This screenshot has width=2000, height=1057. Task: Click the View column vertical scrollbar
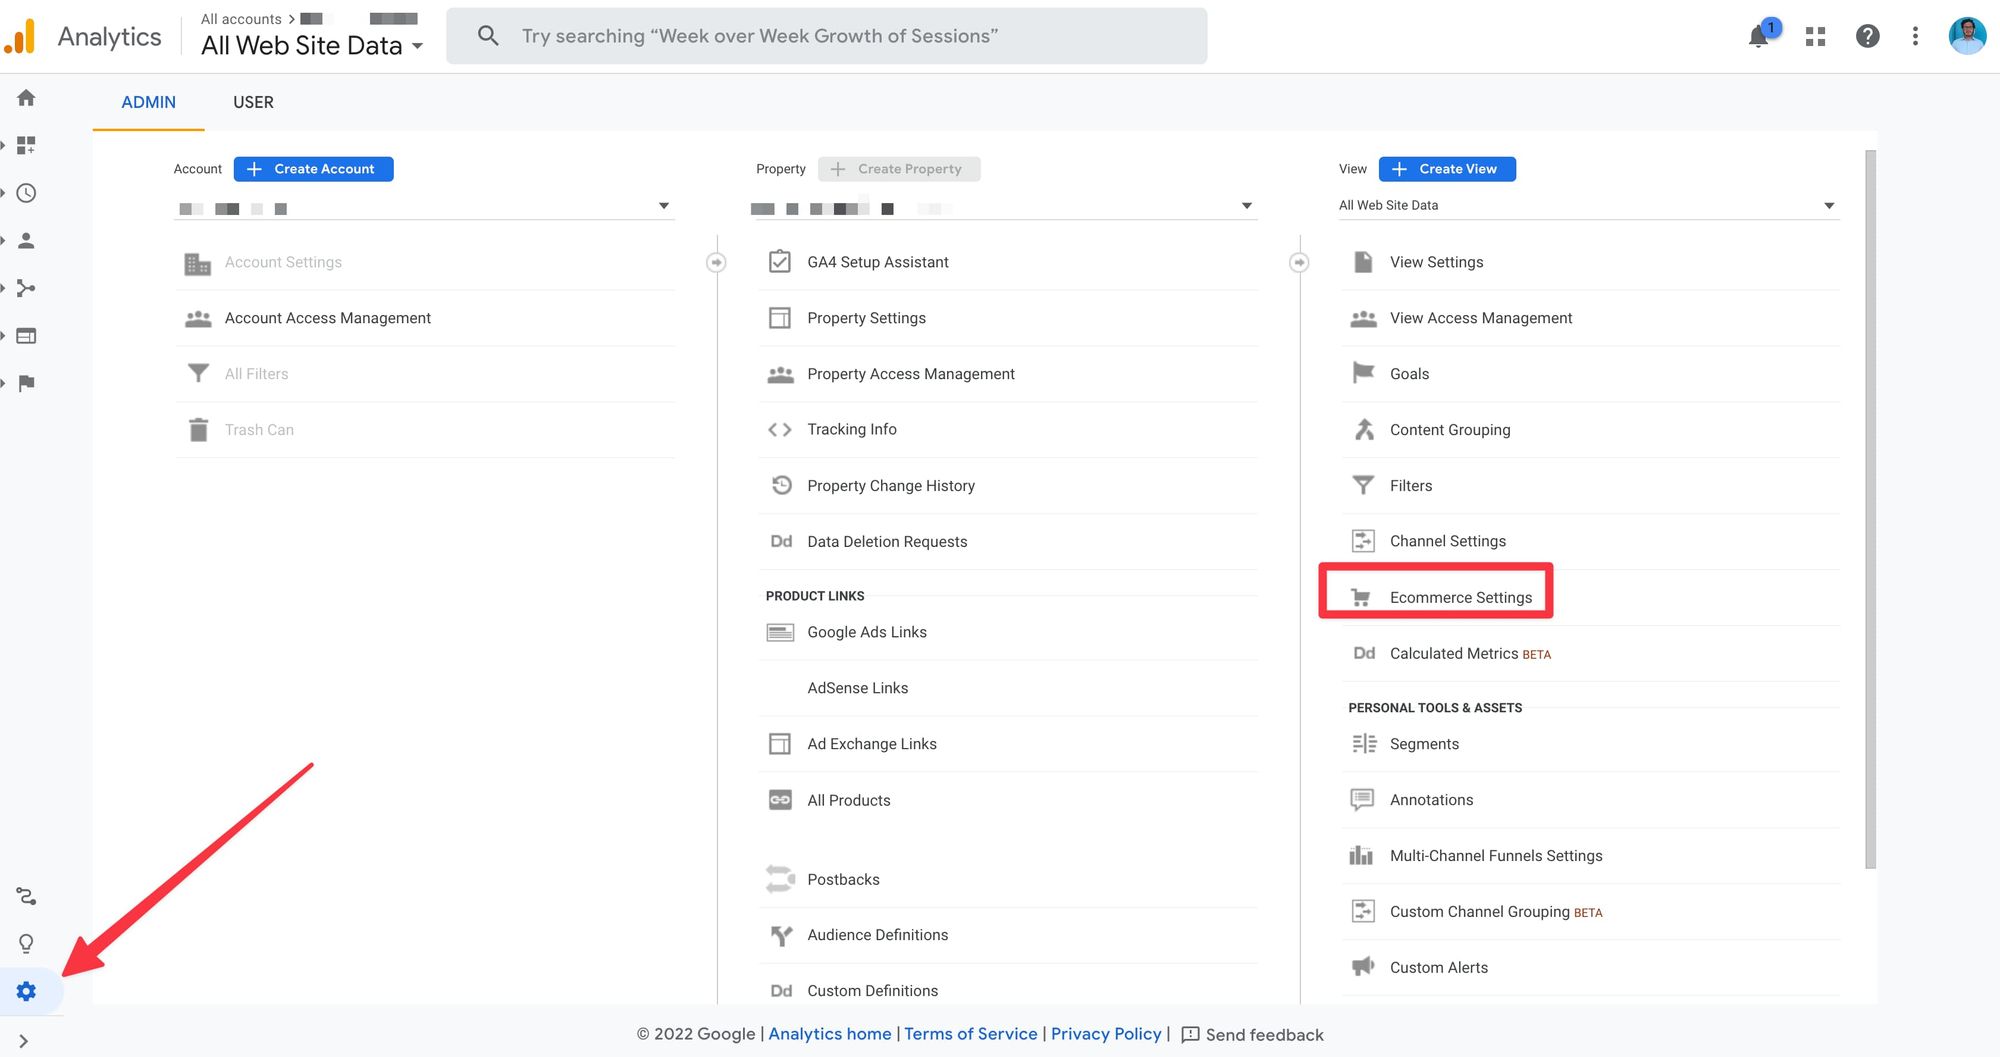pyautogui.click(x=1870, y=509)
